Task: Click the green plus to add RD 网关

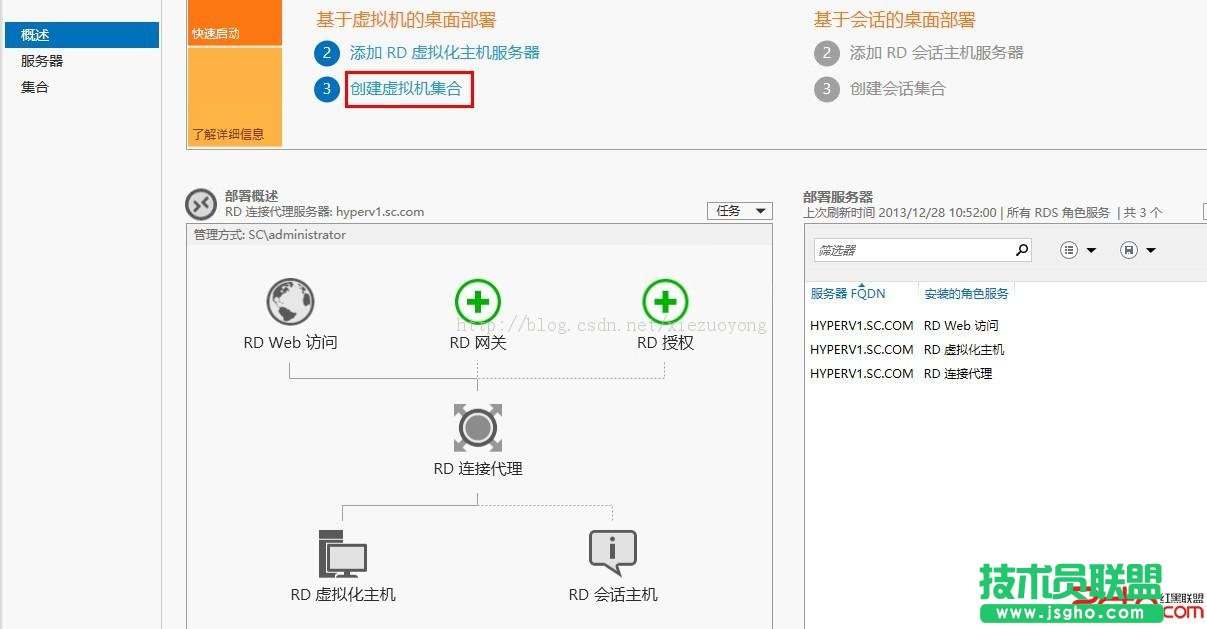Action: pyautogui.click(x=477, y=302)
